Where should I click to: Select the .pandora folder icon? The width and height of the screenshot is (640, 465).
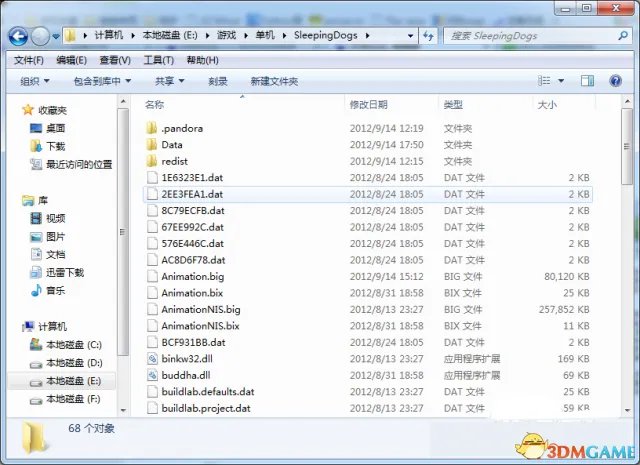[152, 128]
